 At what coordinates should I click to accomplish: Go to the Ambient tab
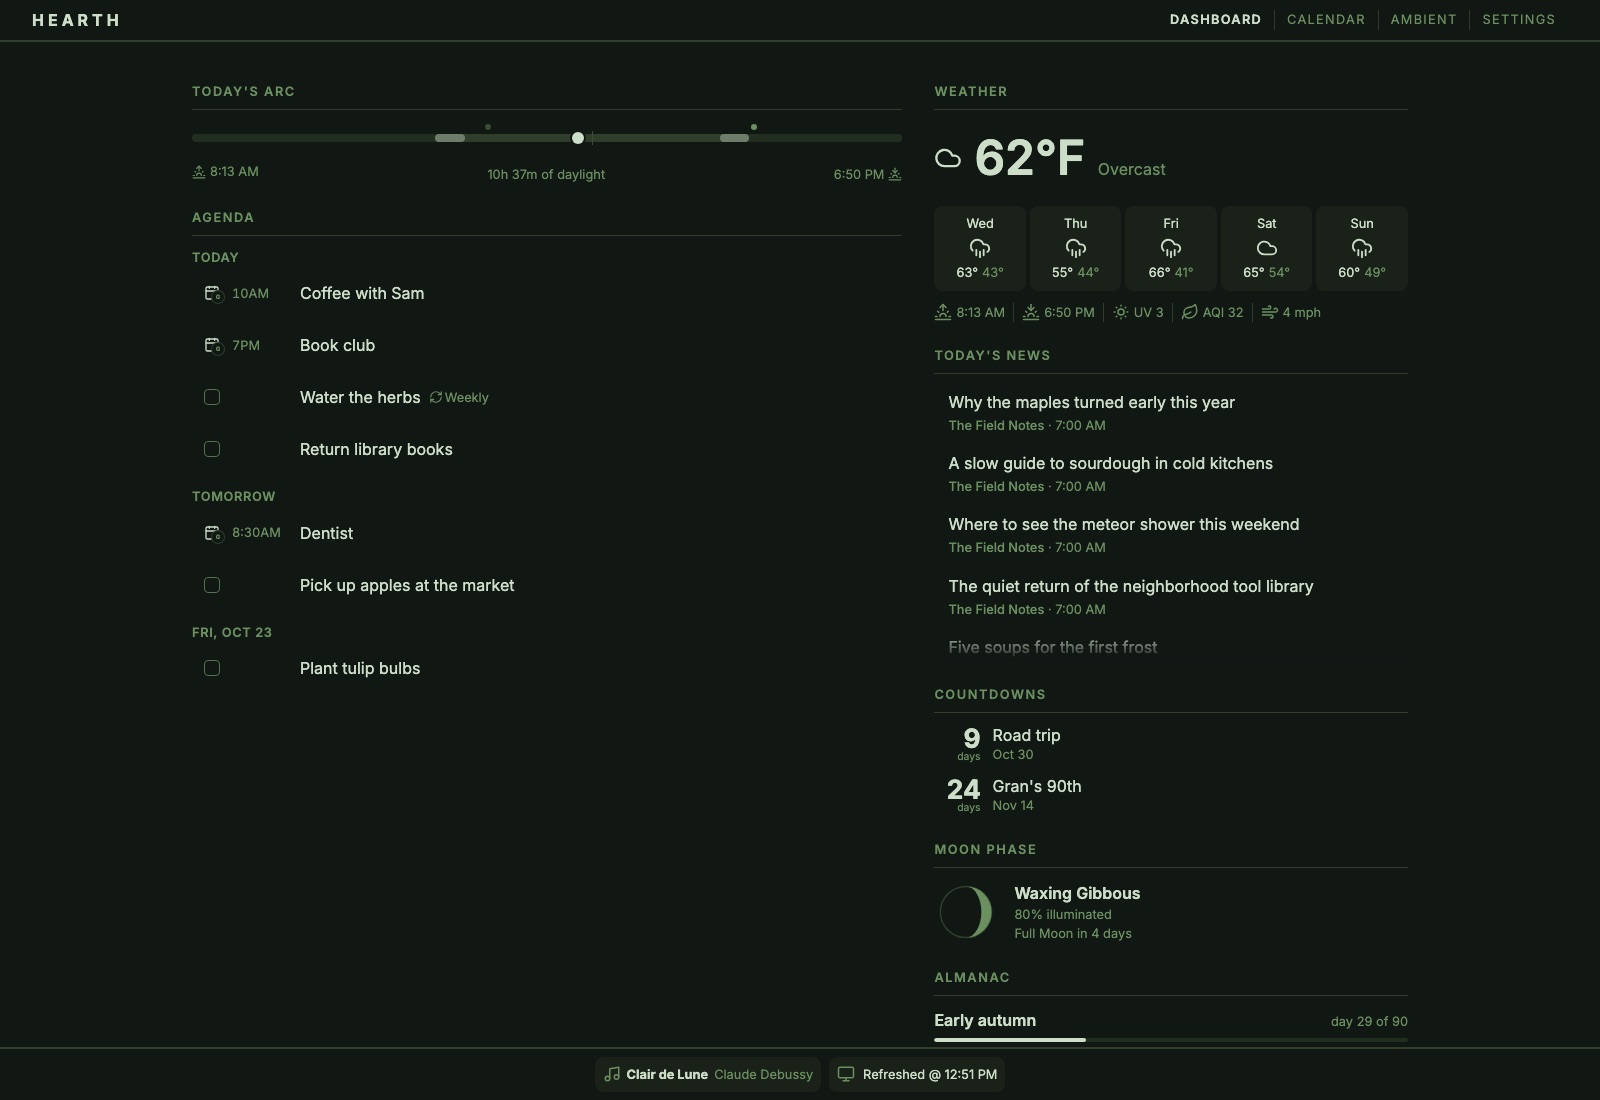1423,19
